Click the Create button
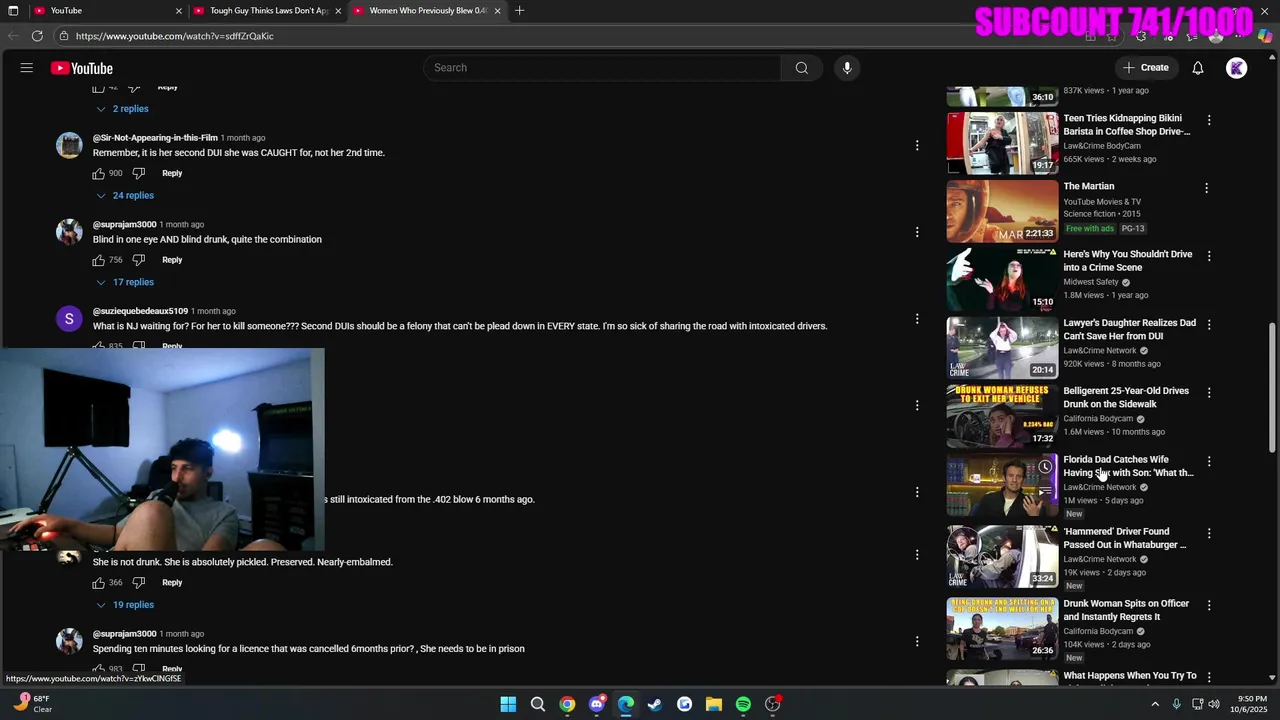 [1146, 68]
